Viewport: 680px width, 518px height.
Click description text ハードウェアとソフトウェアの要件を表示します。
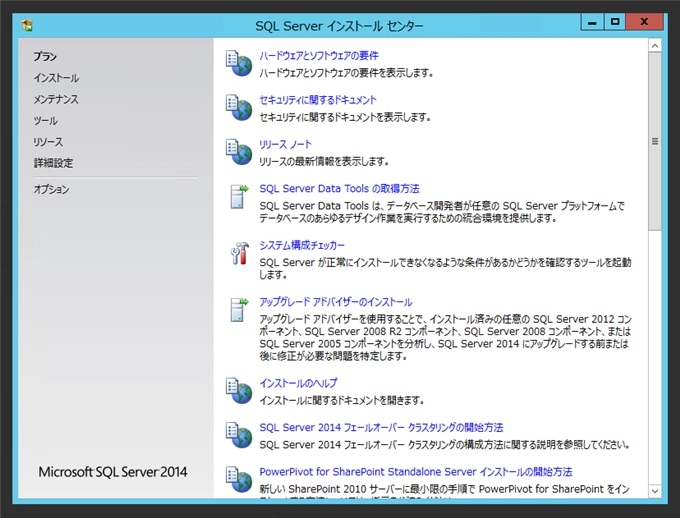pos(346,72)
